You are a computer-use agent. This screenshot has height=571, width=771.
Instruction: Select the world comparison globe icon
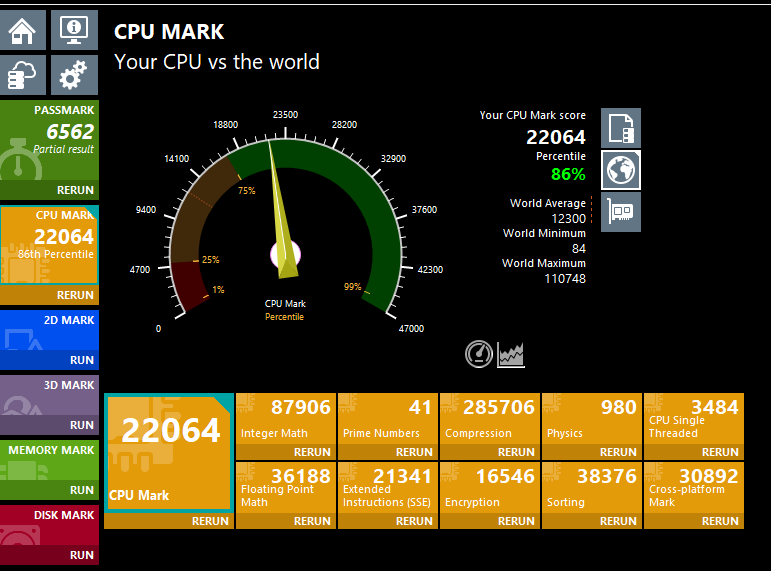coord(621,170)
